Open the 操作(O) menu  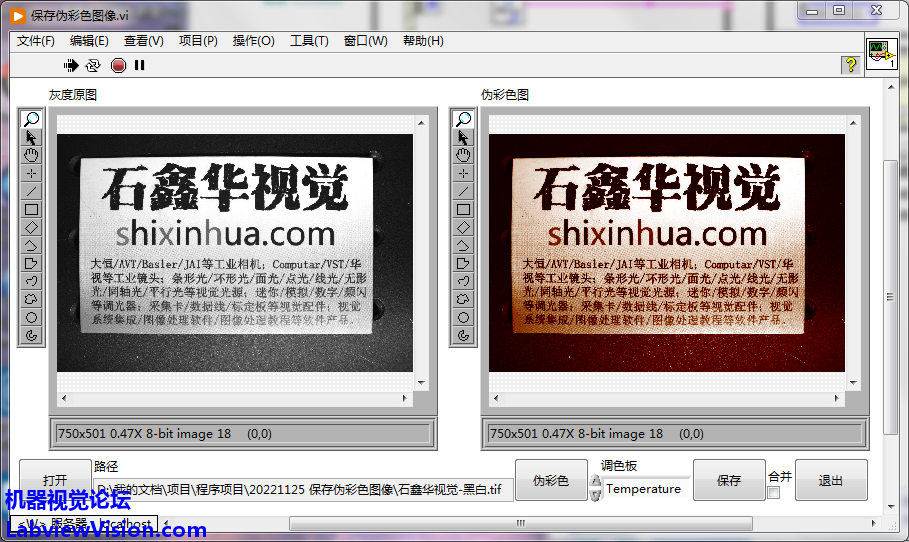tap(253, 41)
